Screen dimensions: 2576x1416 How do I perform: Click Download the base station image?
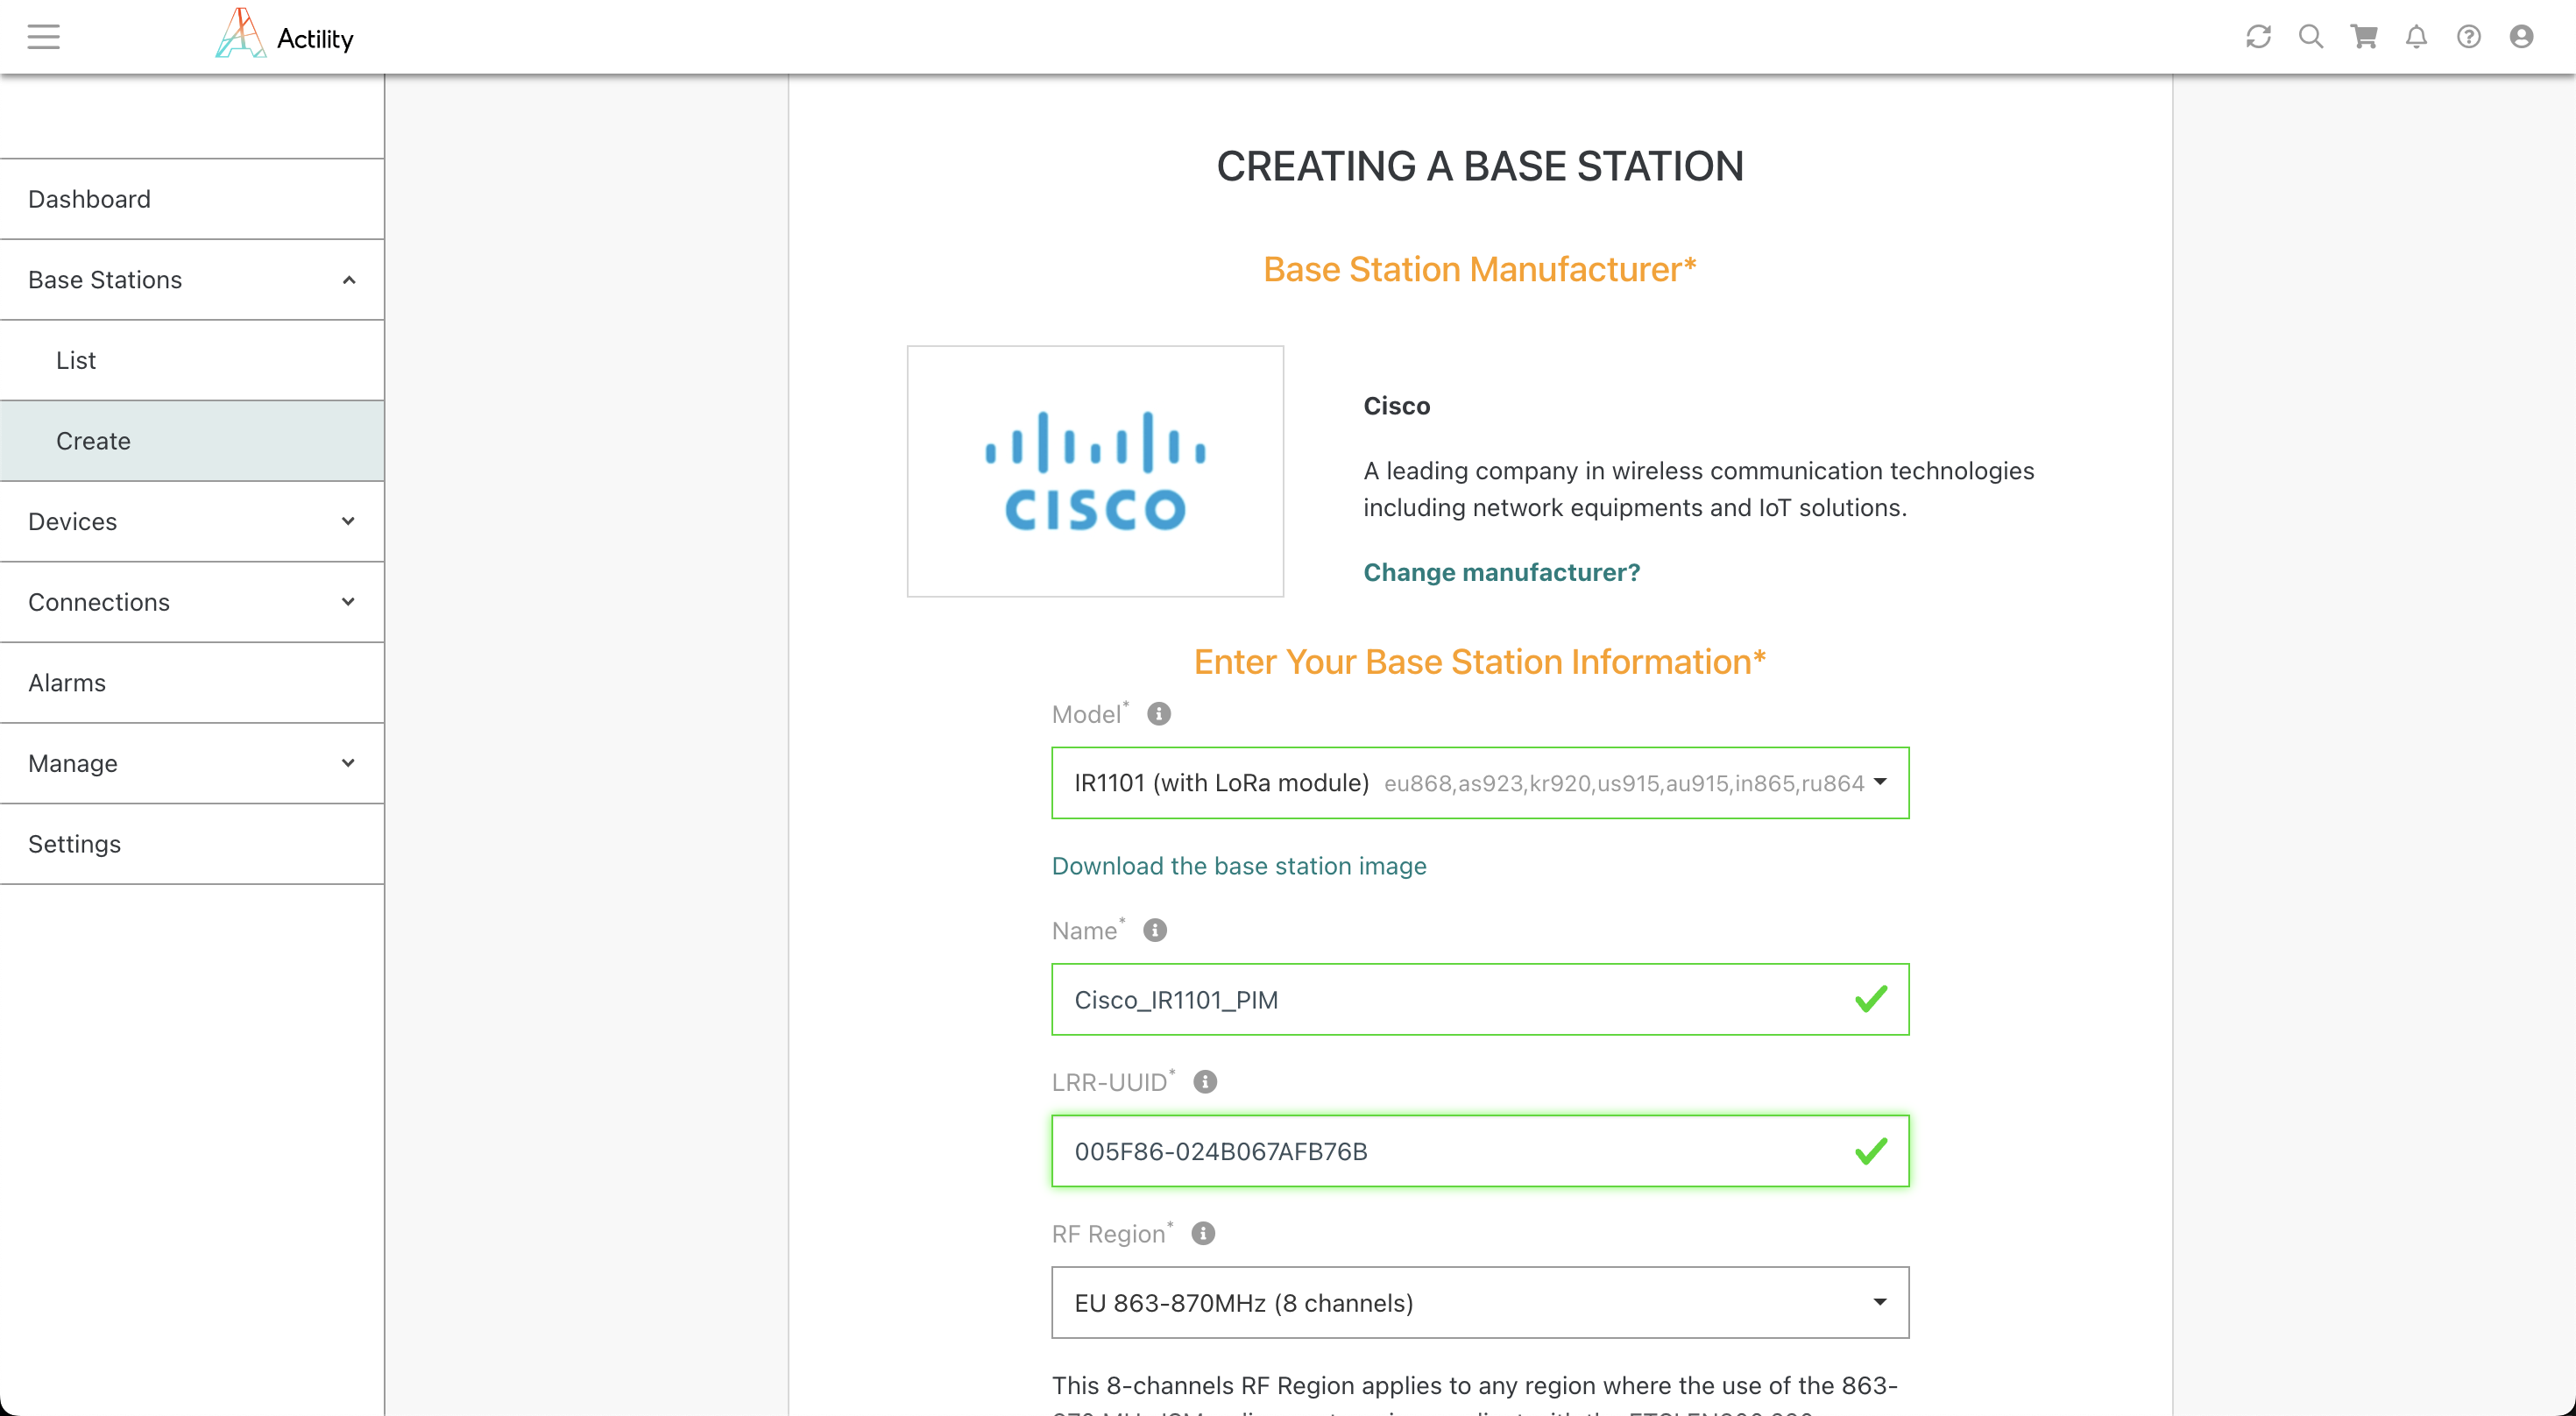1238,866
